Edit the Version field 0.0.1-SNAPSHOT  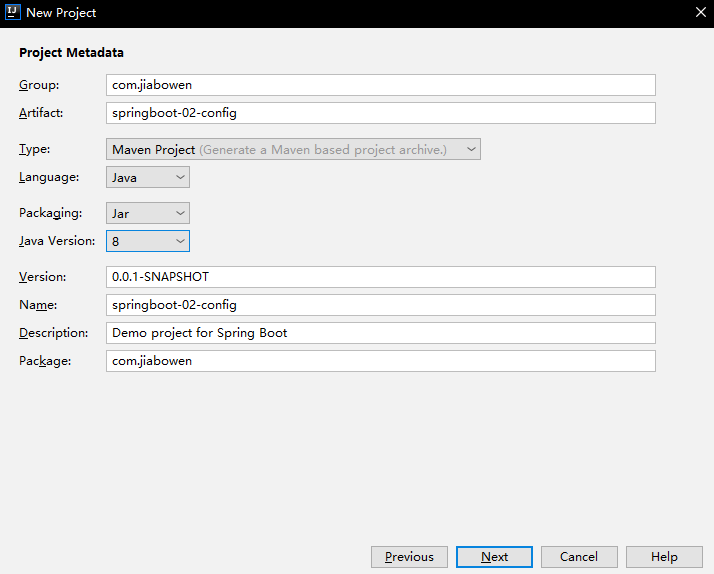pos(381,277)
